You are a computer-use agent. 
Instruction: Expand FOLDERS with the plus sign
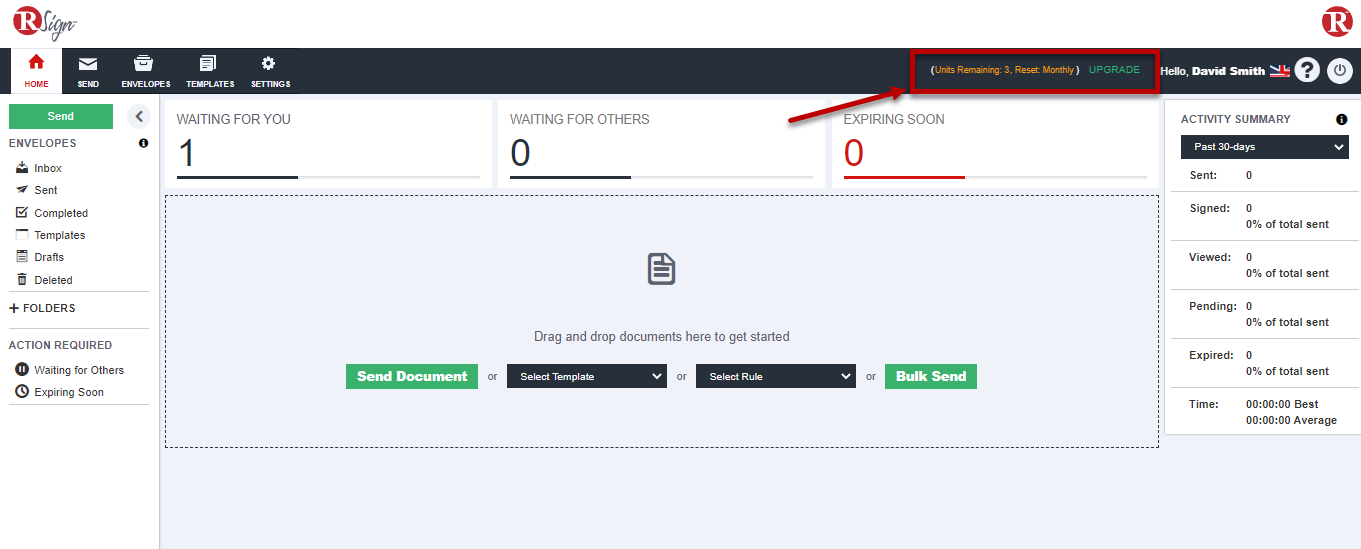[14, 308]
